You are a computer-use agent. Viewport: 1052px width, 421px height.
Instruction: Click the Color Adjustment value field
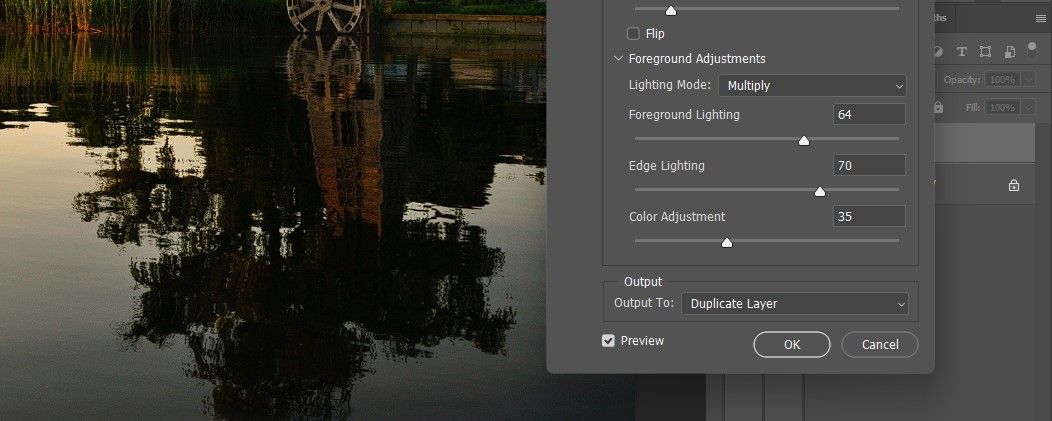pos(868,216)
